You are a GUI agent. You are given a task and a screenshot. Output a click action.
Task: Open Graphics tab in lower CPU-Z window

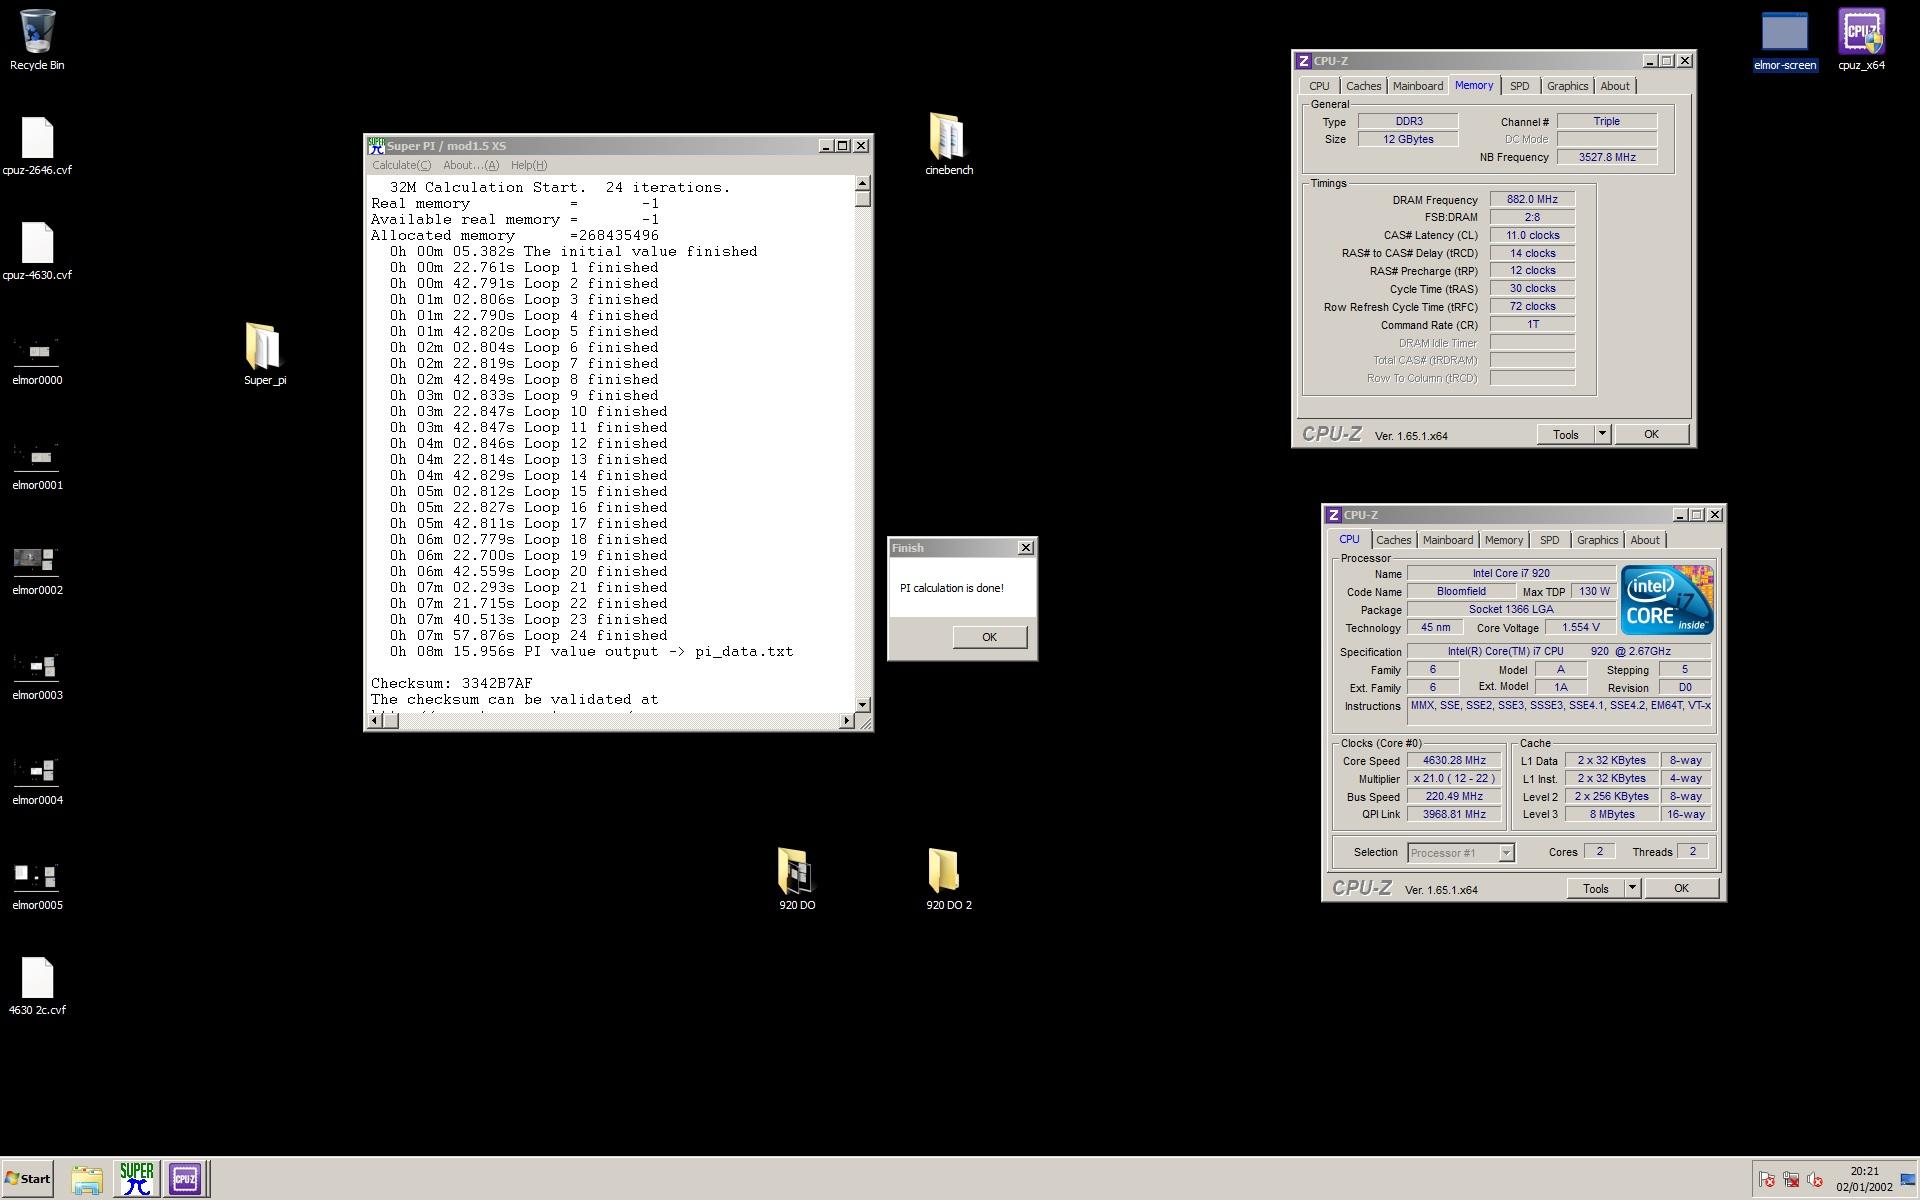pyautogui.click(x=1597, y=540)
